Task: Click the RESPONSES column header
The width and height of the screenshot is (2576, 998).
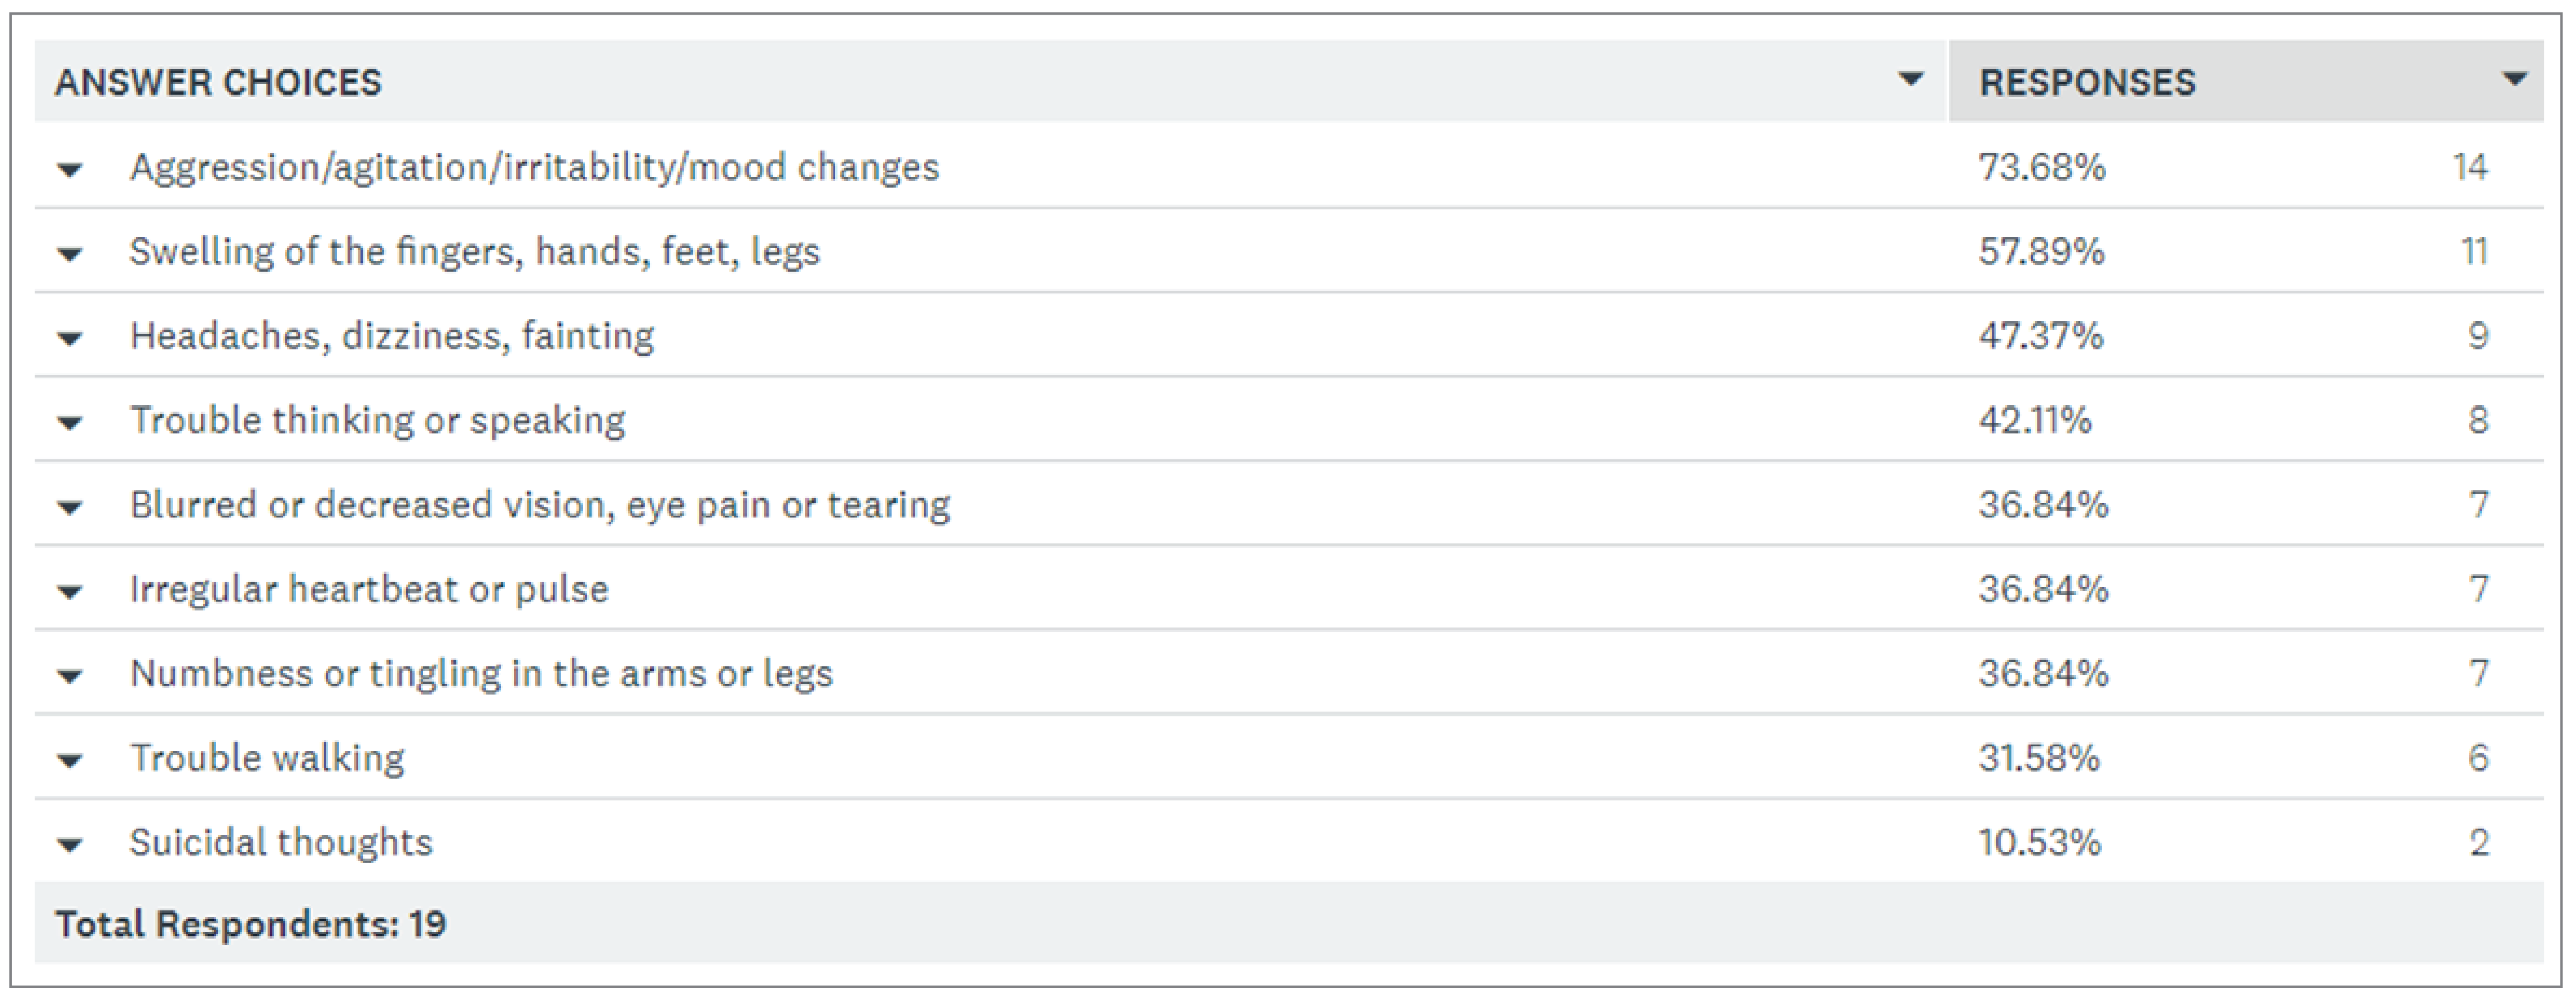Action: click(x=2087, y=82)
